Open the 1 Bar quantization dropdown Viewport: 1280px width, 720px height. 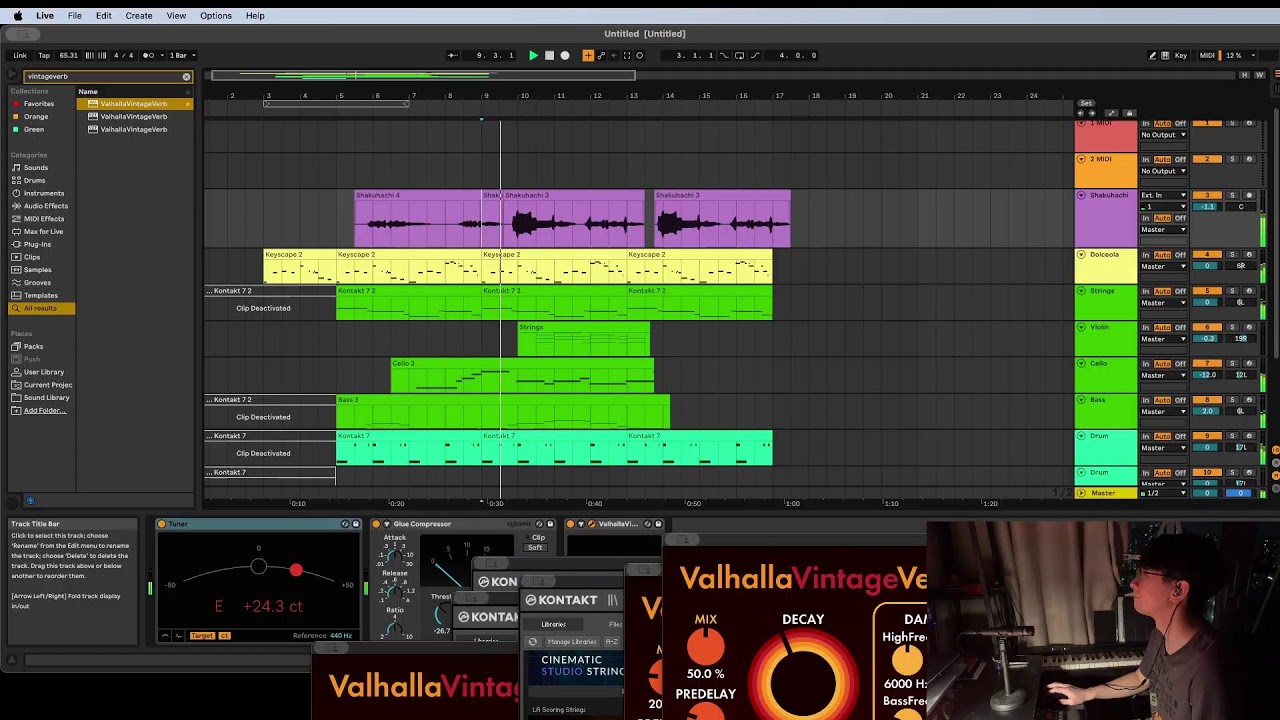pos(181,55)
